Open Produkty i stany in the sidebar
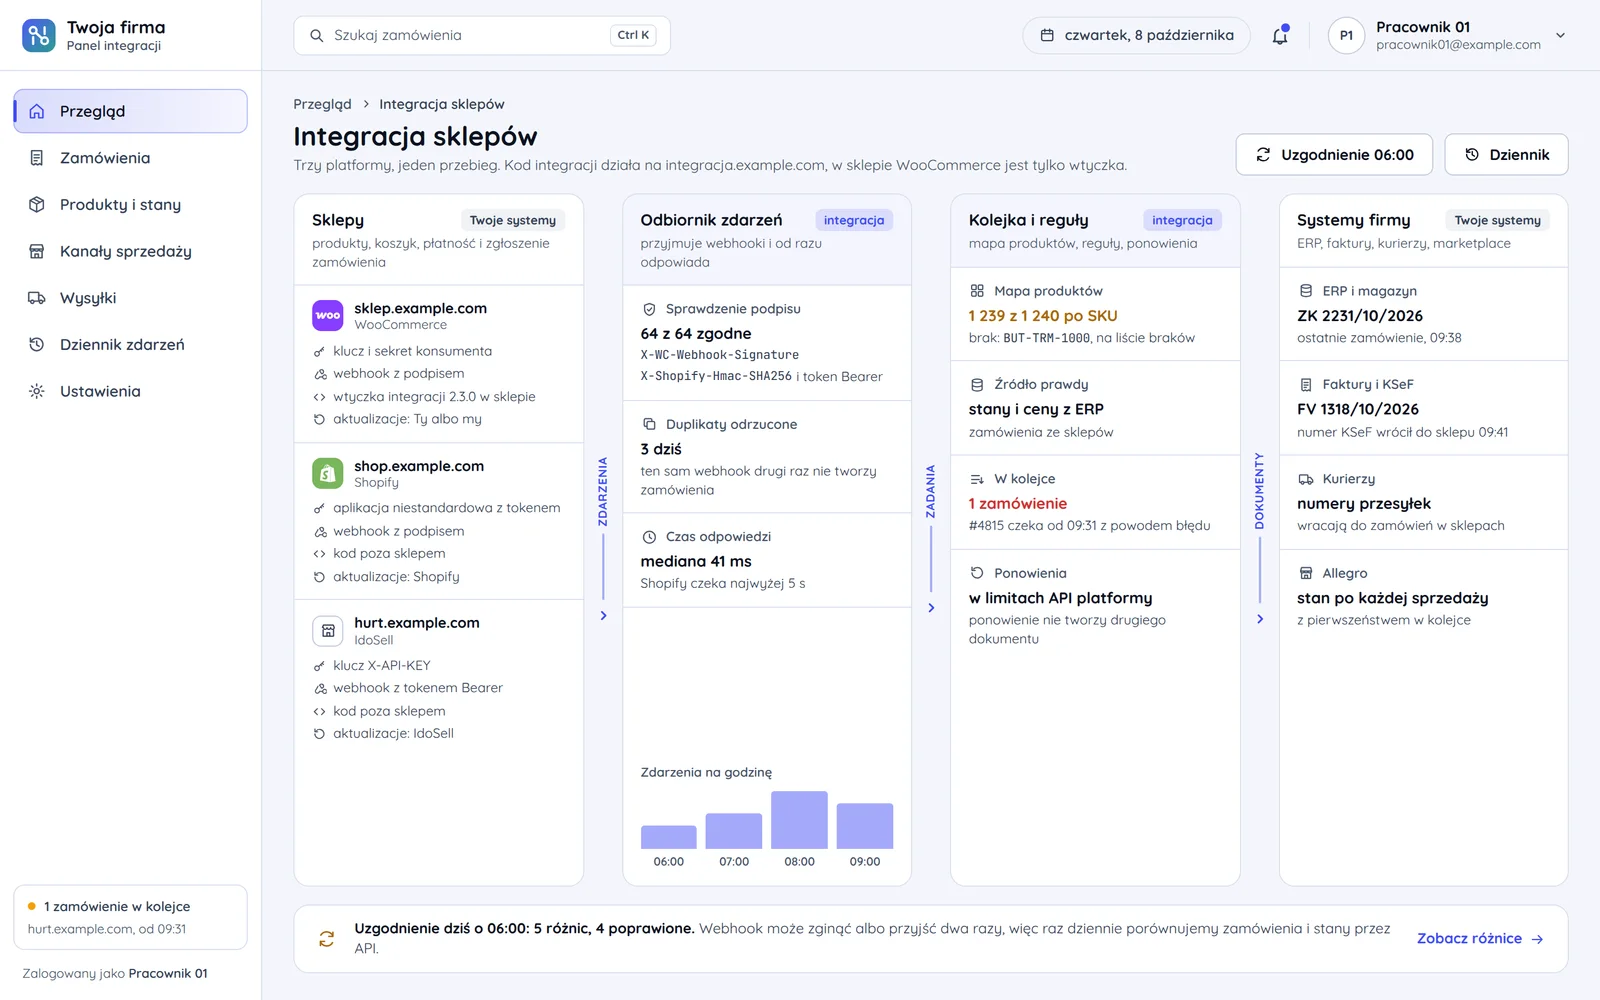Viewport: 1600px width, 1000px height. (x=130, y=204)
